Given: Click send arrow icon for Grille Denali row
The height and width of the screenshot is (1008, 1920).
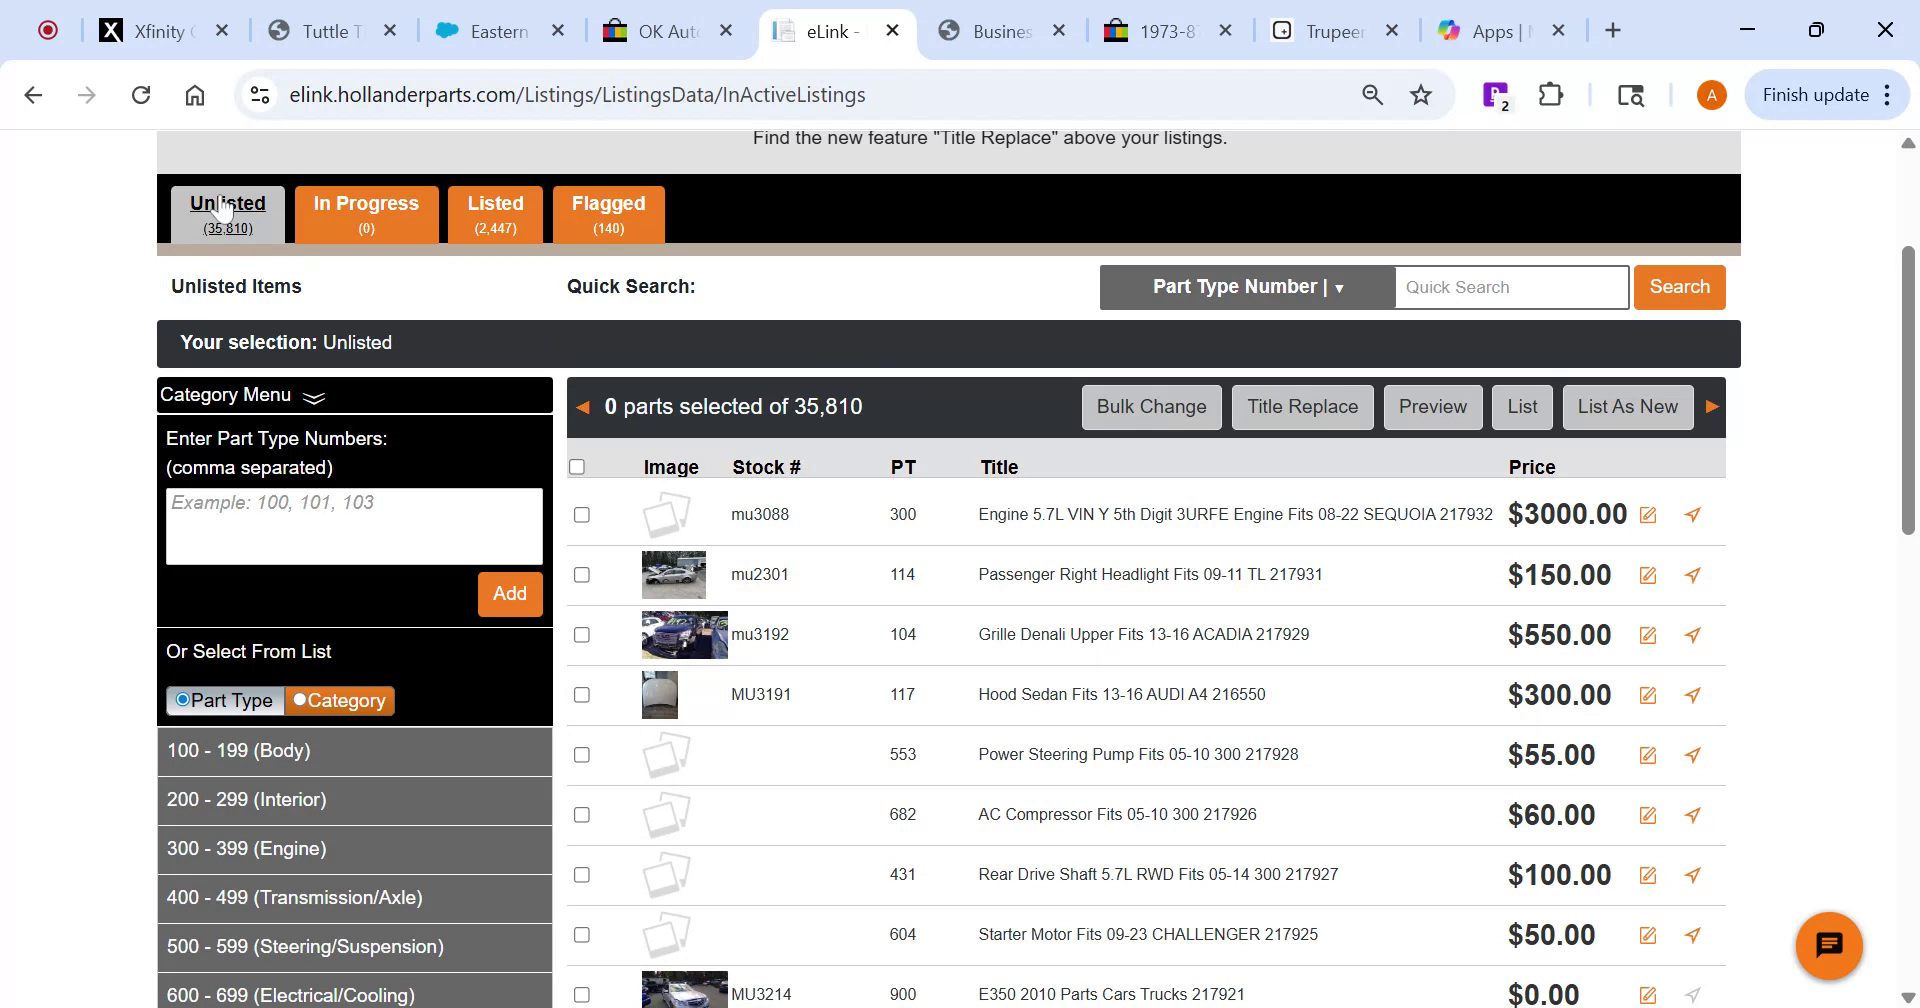Looking at the screenshot, I should [x=1692, y=634].
